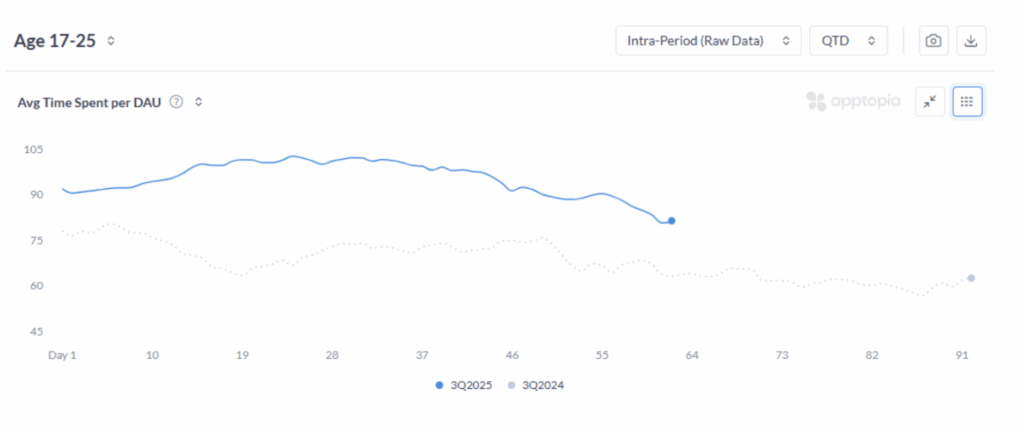Click the Apptopia logo watermark
Screen dimensions: 1024x430
[x=853, y=101]
